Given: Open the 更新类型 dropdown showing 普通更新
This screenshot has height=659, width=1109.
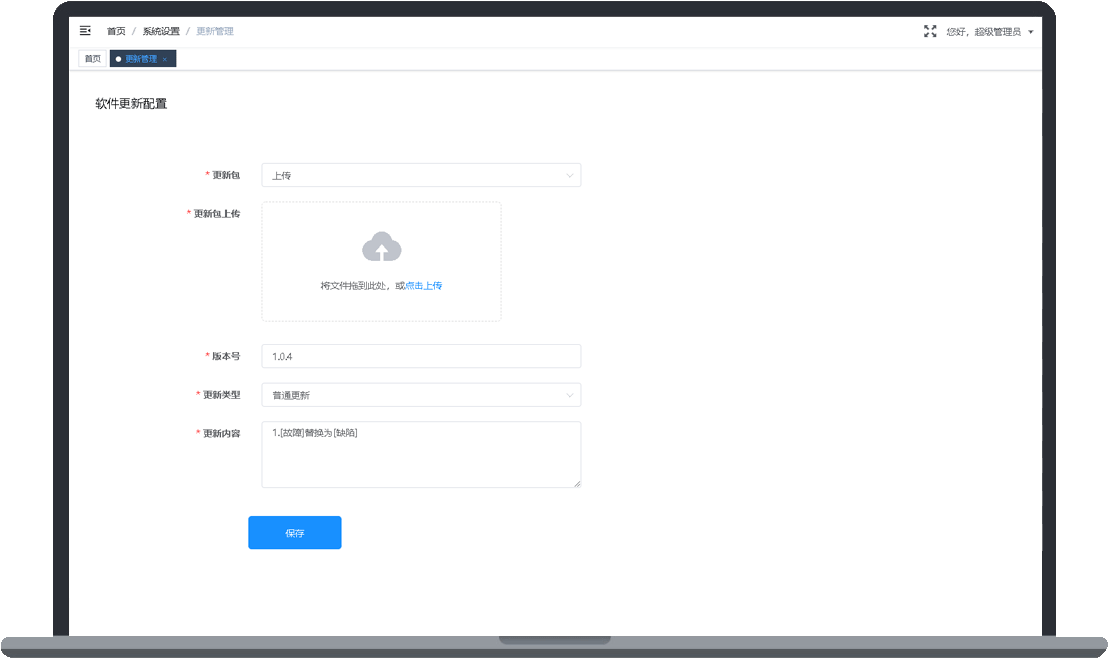Looking at the screenshot, I should [x=420, y=395].
